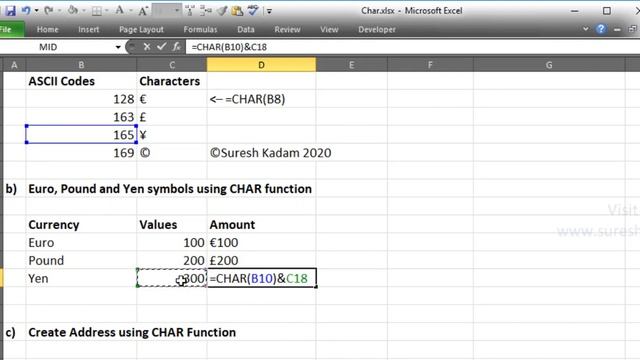
Task: Click the £200 amount cell
Action: pyautogui.click(x=261, y=260)
